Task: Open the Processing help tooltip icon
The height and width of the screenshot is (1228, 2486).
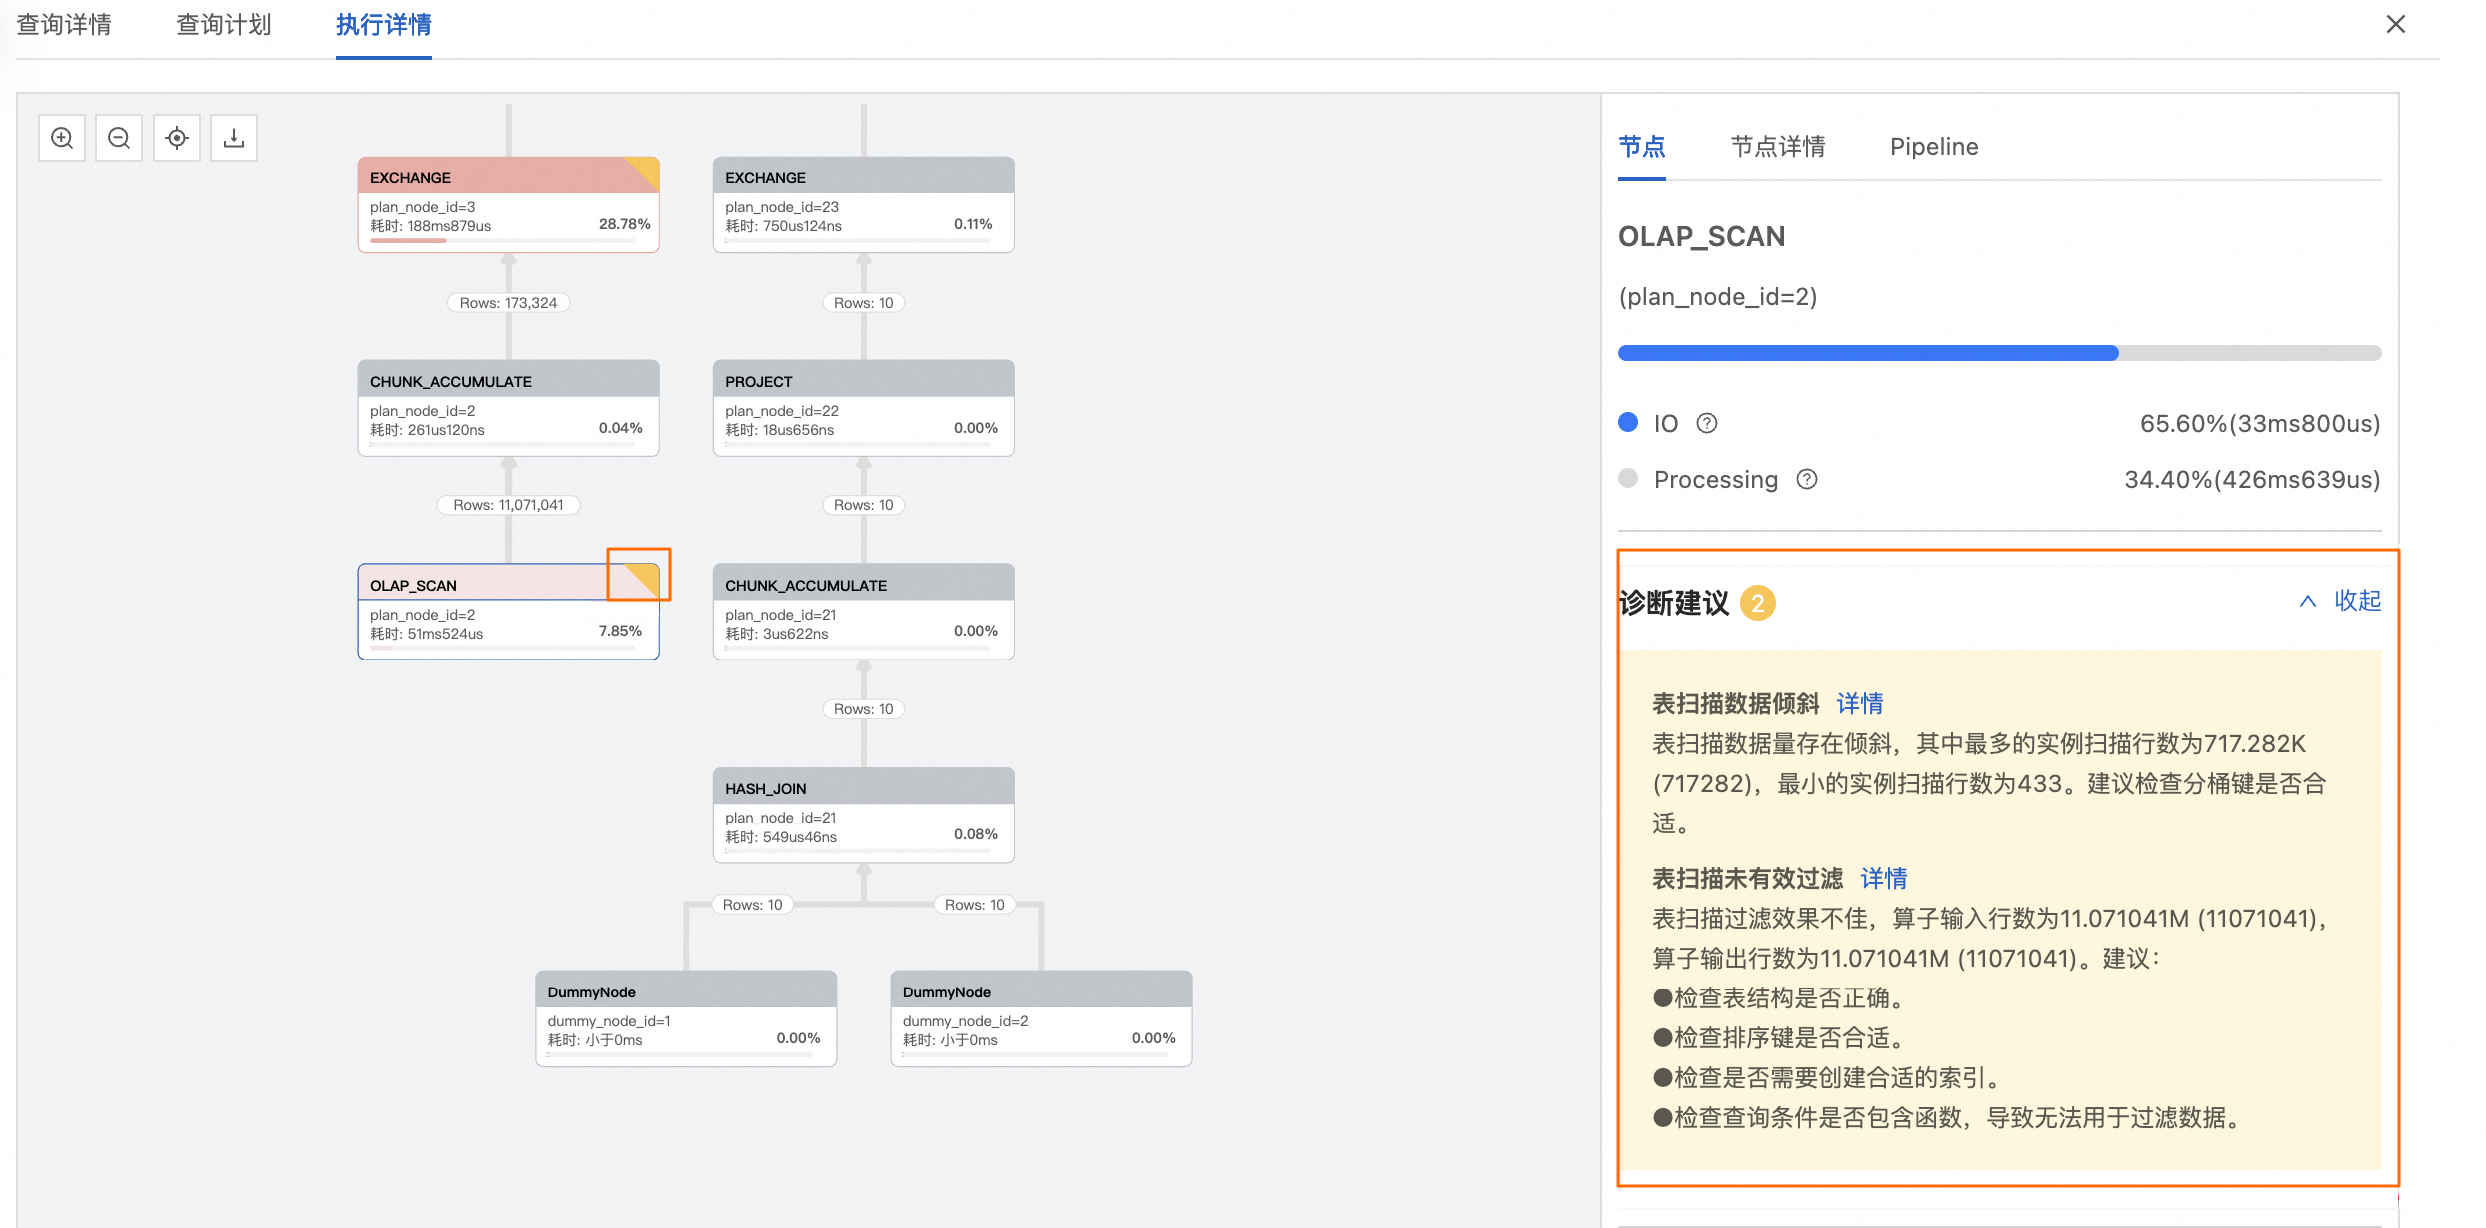Action: 1806,479
